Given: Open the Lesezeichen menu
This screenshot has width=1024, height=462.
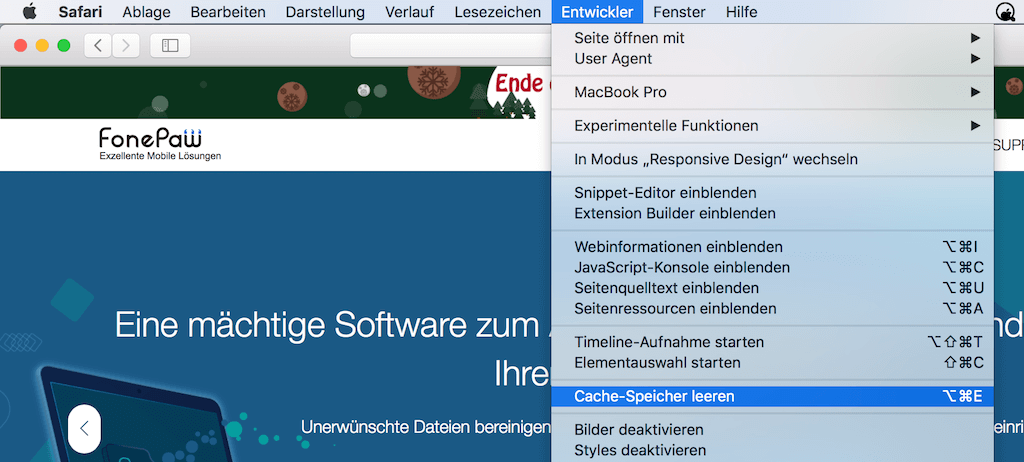Looking at the screenshot, I should [x=498, y=12].
